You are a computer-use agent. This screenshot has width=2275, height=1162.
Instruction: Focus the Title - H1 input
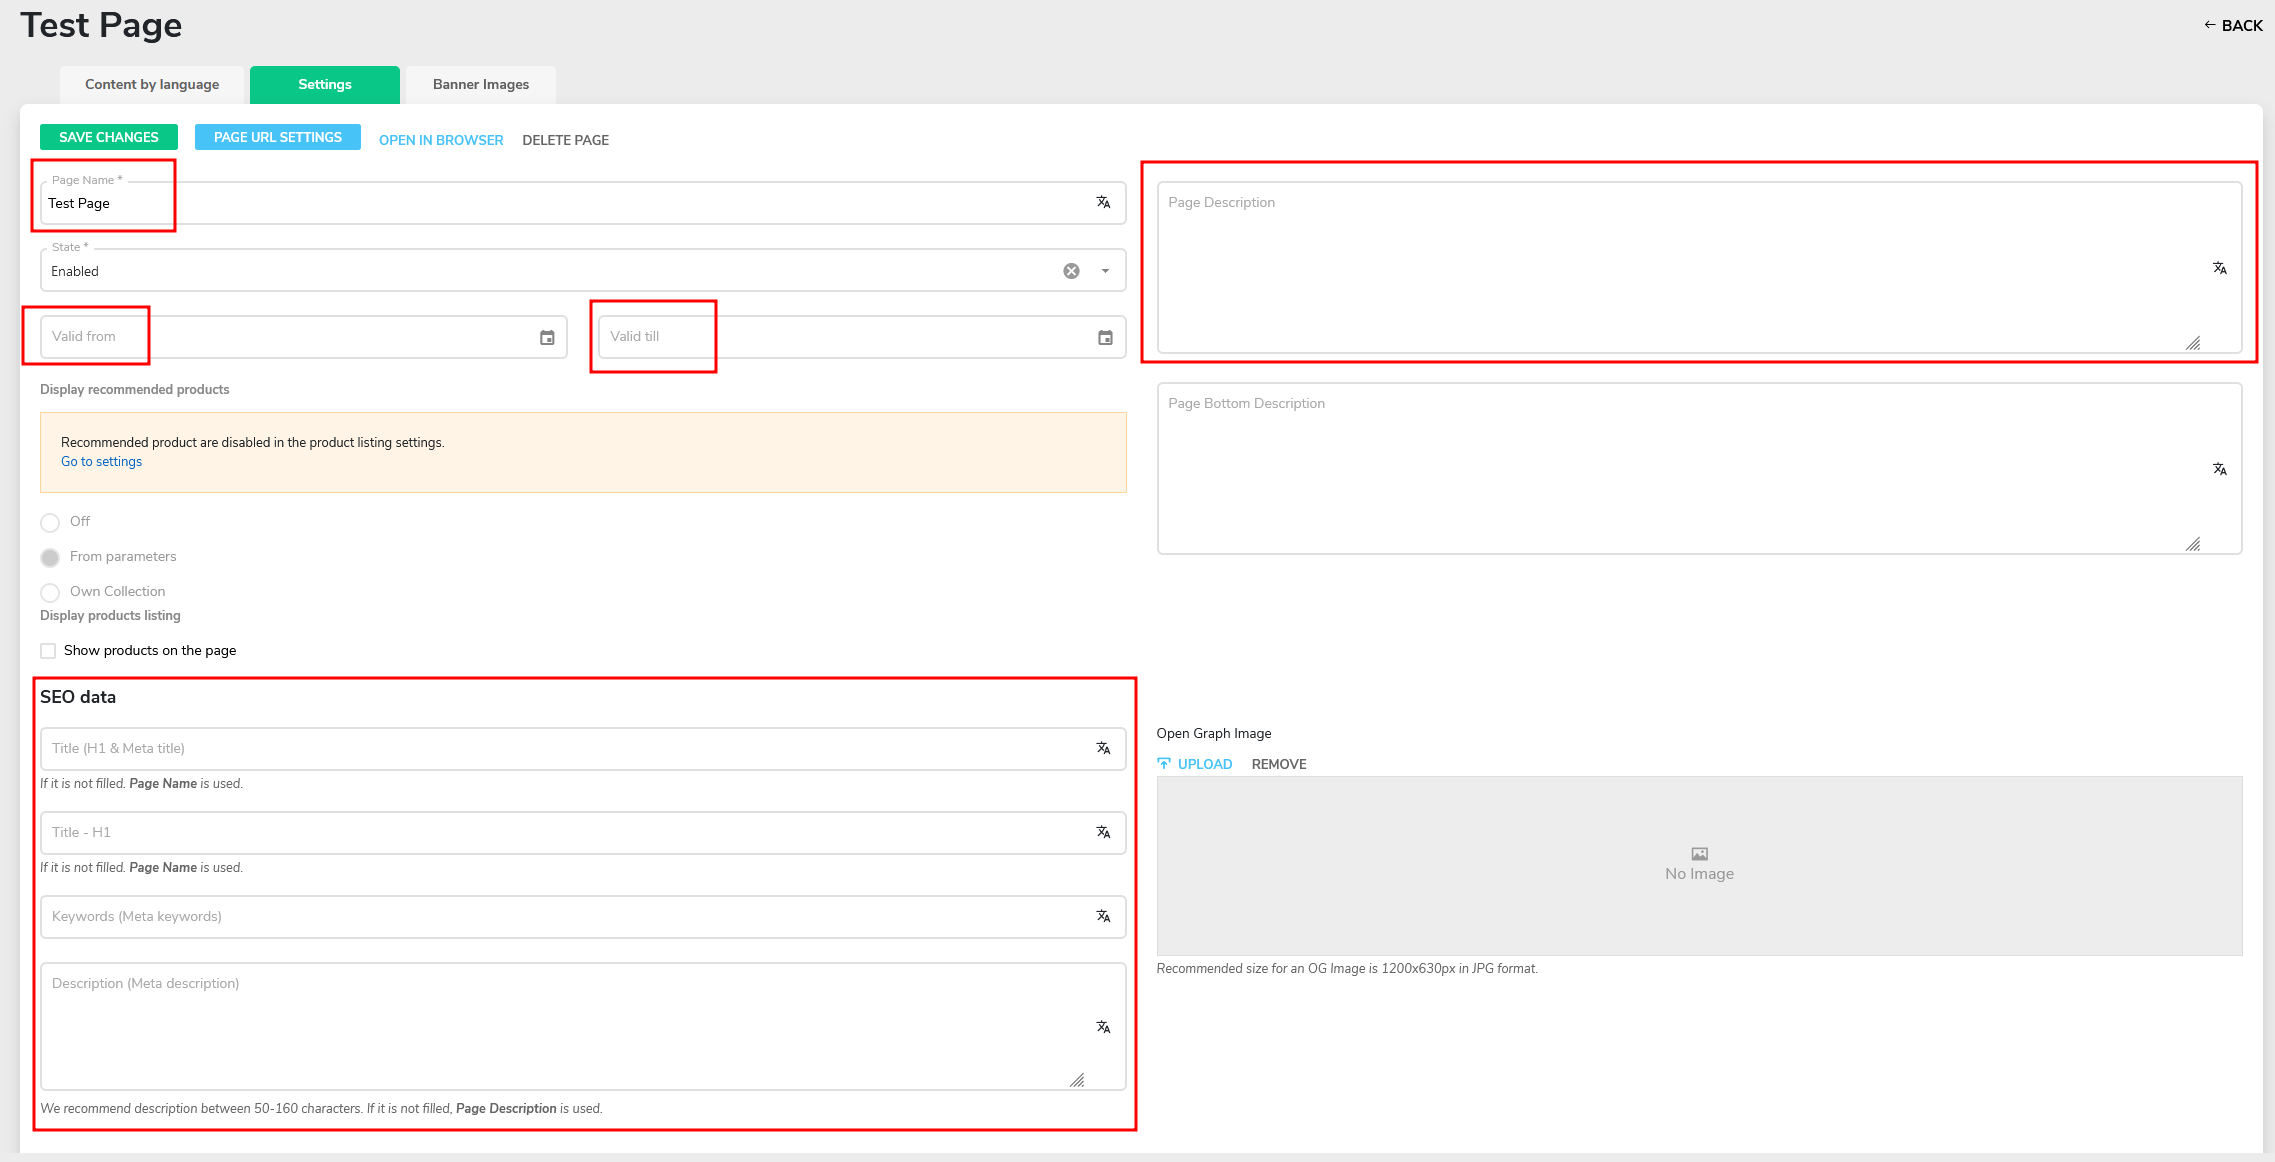pyautogui.click(x=583, y=832)
